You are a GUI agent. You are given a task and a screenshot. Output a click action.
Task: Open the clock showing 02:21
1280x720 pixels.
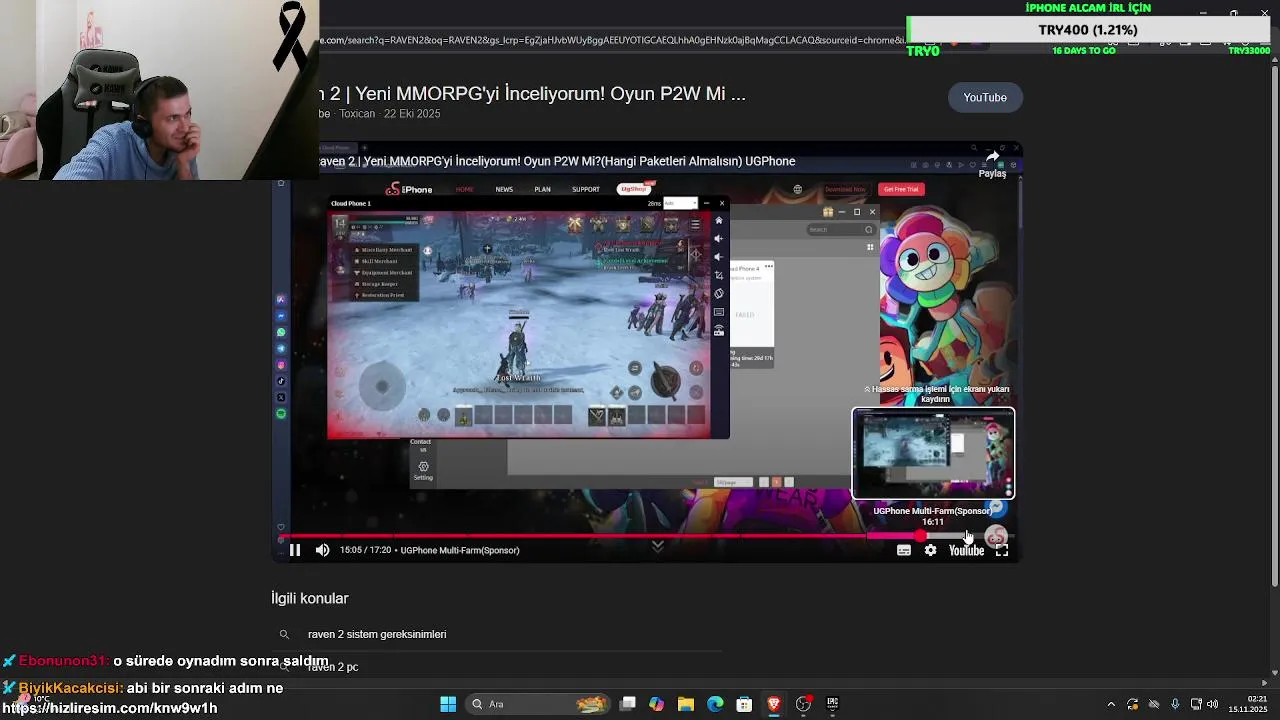coord(1249,704)
